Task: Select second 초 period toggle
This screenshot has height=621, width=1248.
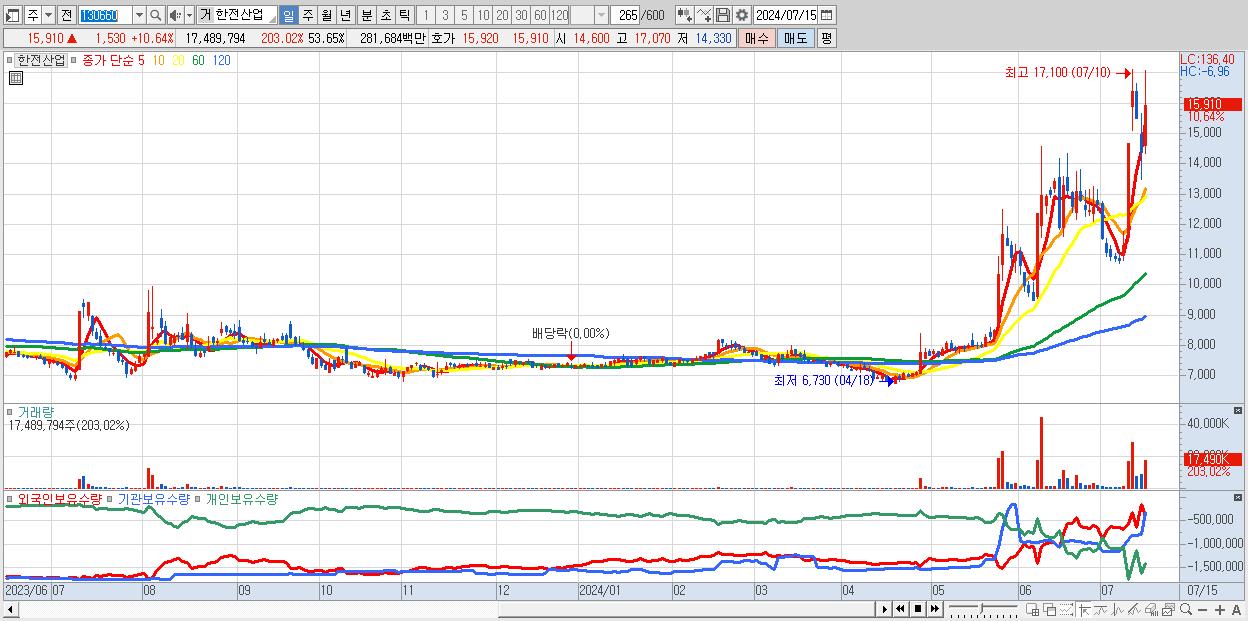Action: click(x=385, y=15)
